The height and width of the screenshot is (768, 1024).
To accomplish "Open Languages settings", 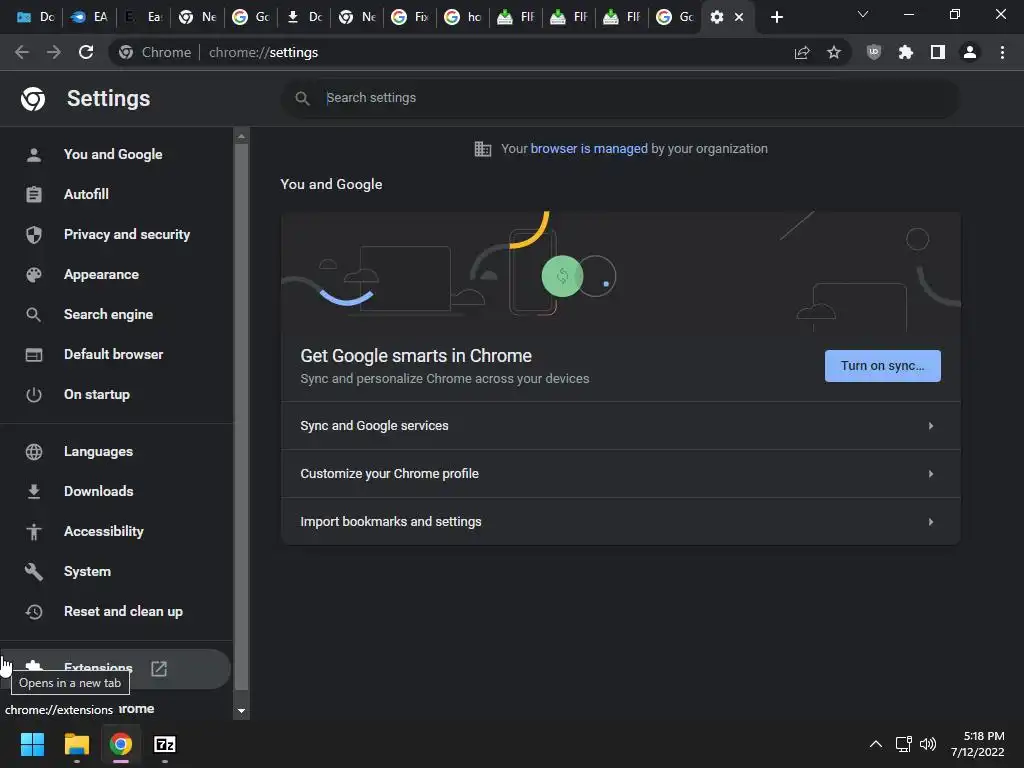I will (98, 452).
